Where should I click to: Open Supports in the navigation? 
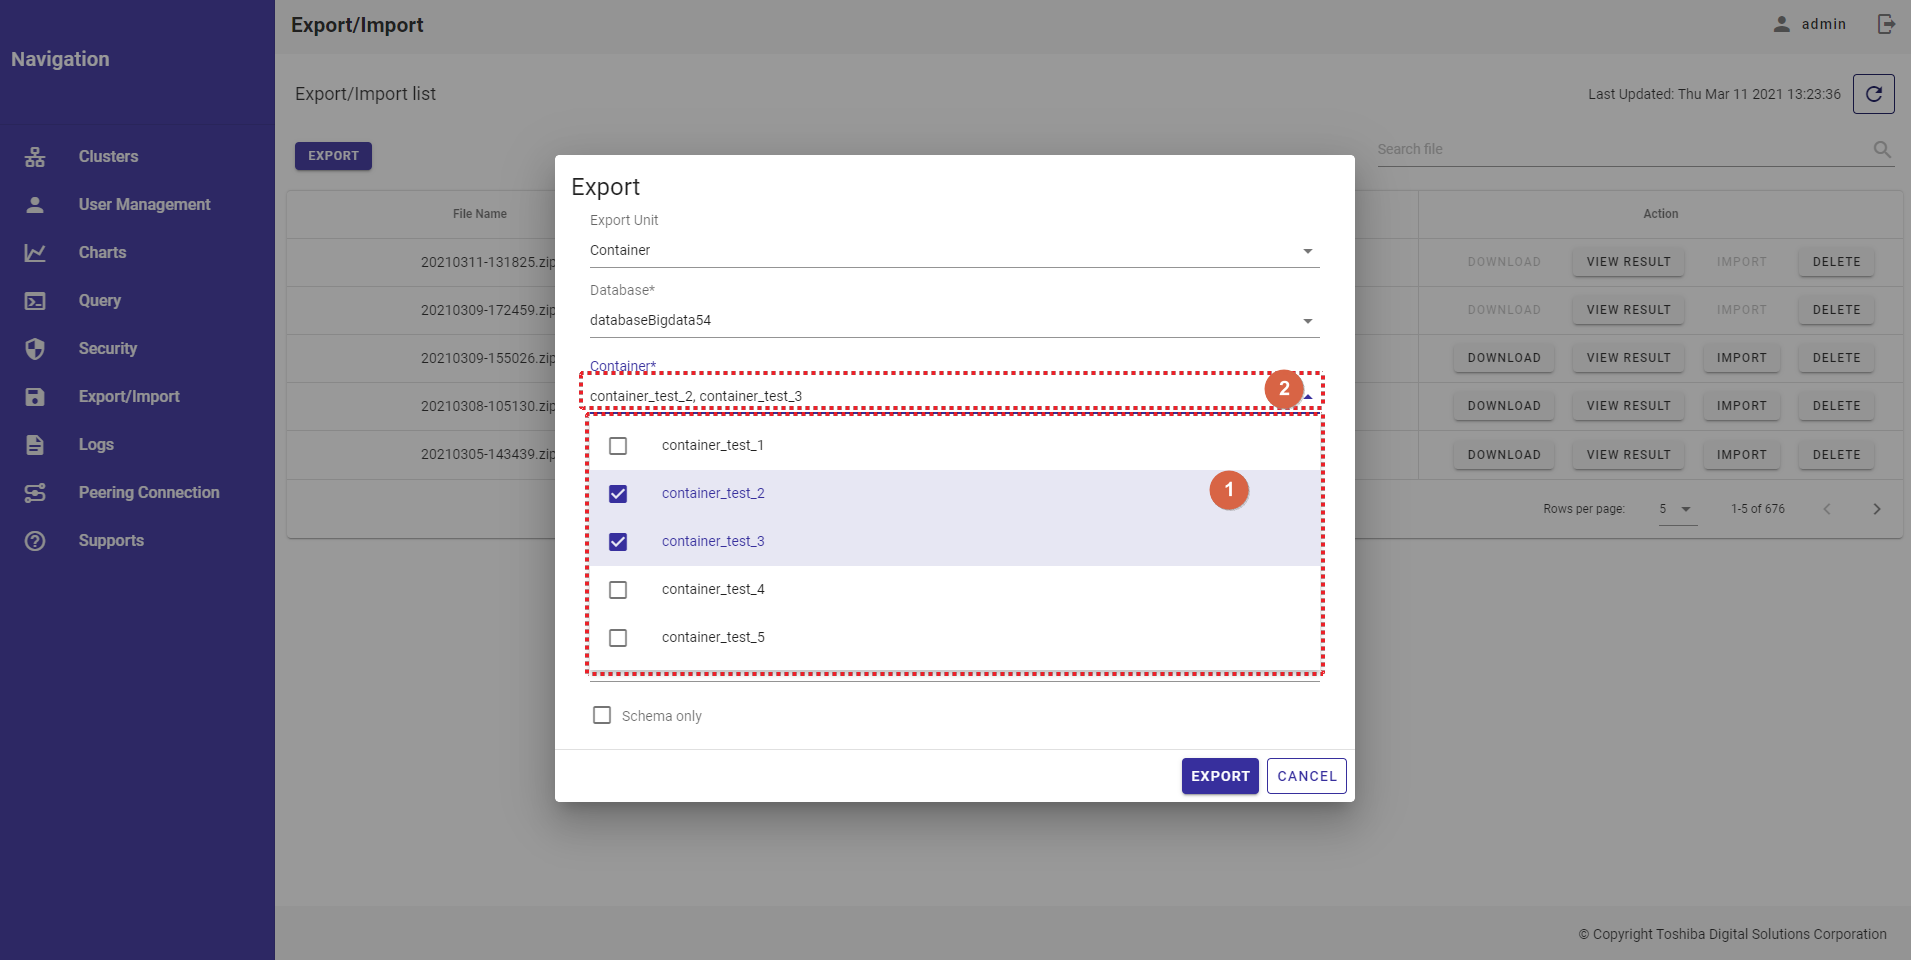[x=111, y=541]
